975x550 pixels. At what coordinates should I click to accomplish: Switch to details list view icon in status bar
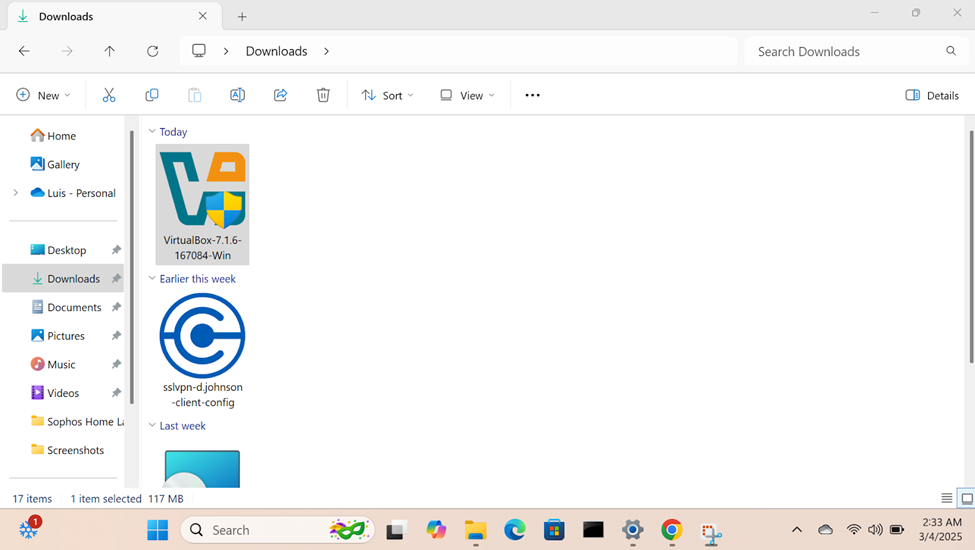point(946,498)
